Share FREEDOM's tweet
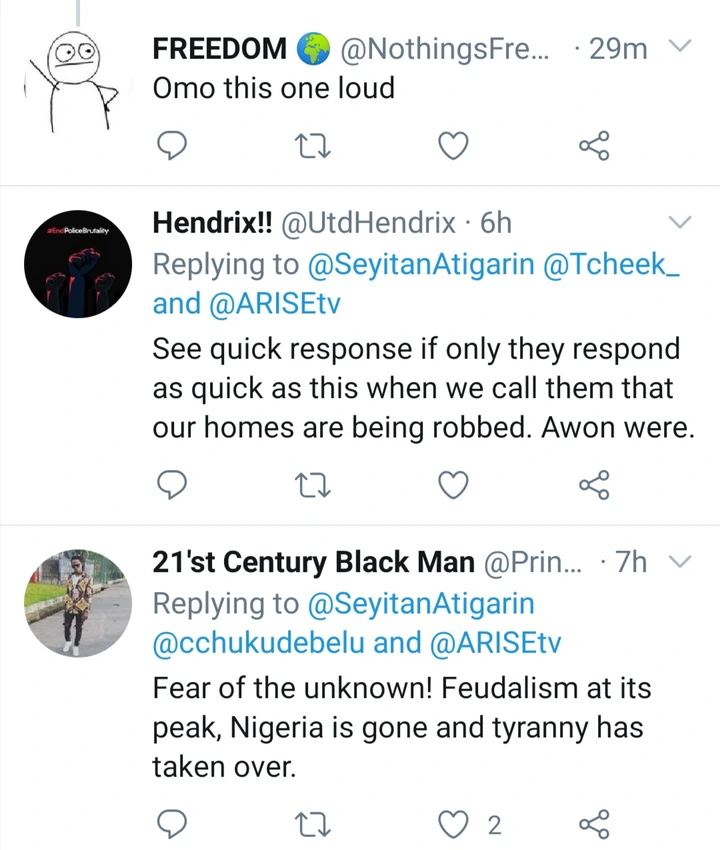Screen dimensions: 720x850 [594, 148]
